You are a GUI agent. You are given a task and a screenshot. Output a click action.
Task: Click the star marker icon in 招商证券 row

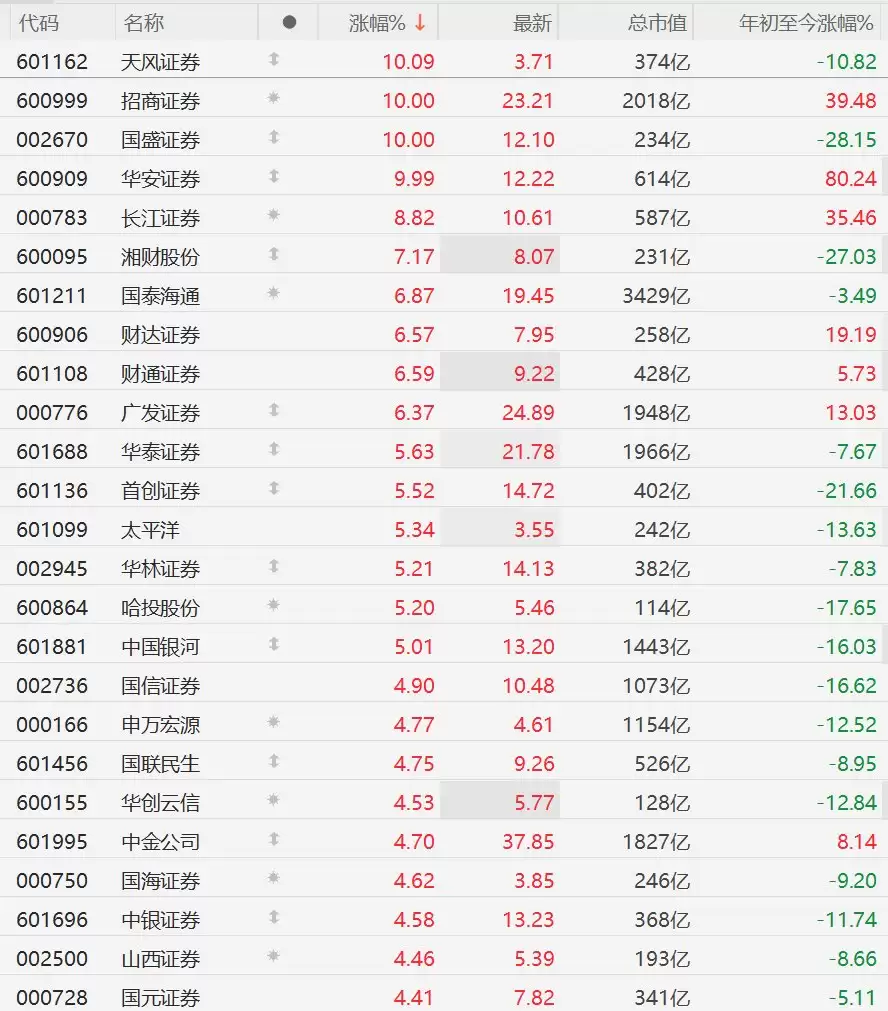click(274, 98)
